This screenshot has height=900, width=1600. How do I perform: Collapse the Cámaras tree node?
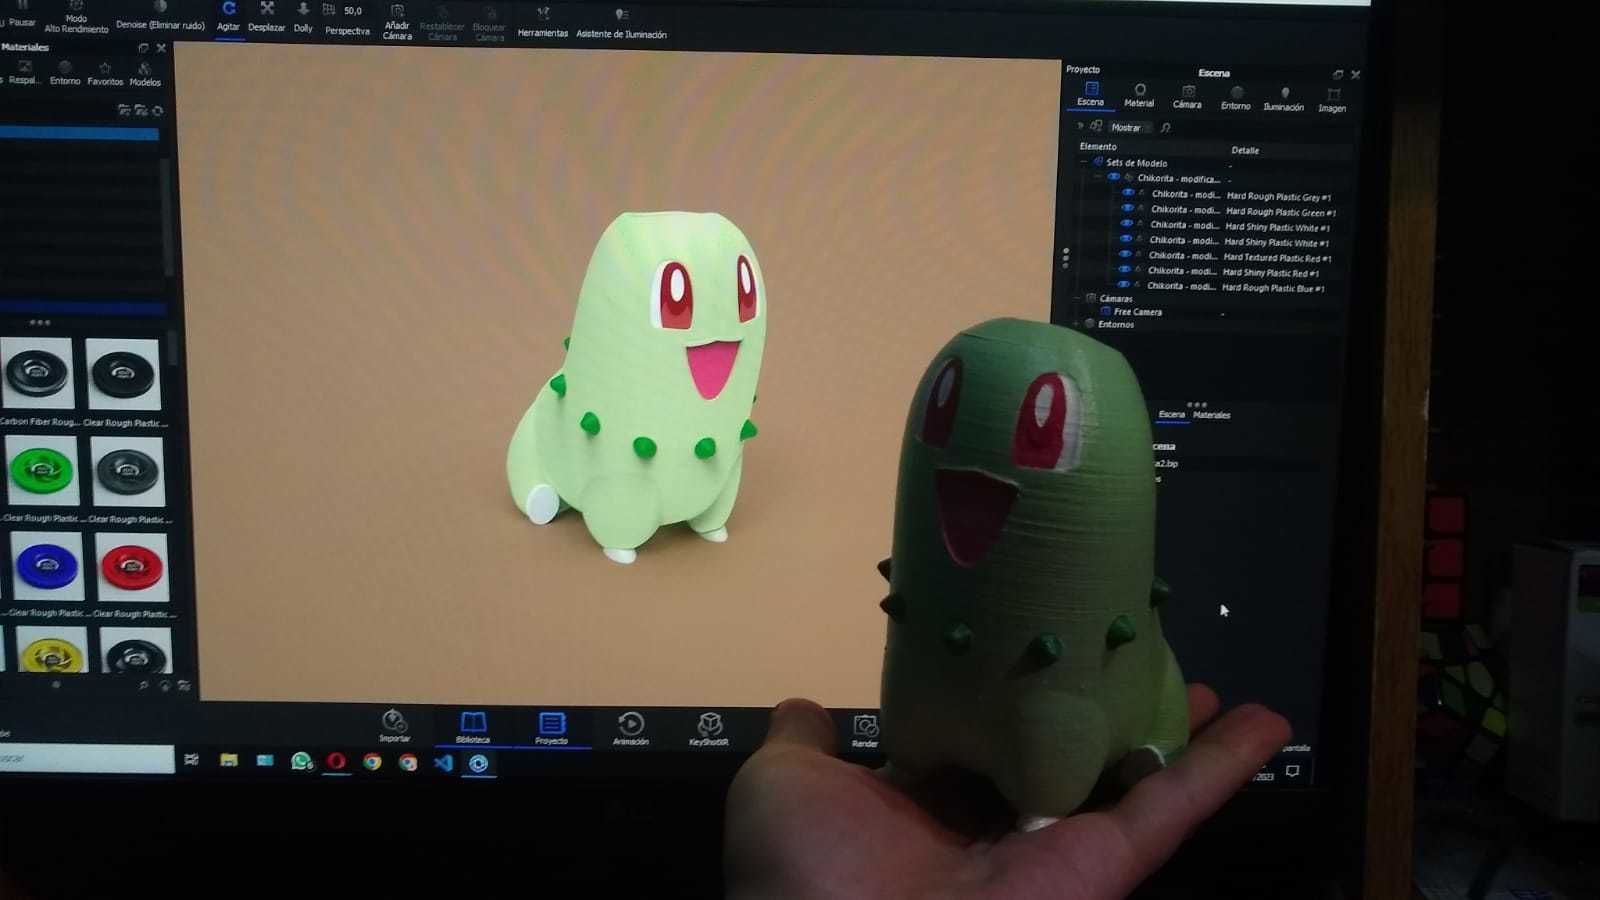(x=1078, y=298)
